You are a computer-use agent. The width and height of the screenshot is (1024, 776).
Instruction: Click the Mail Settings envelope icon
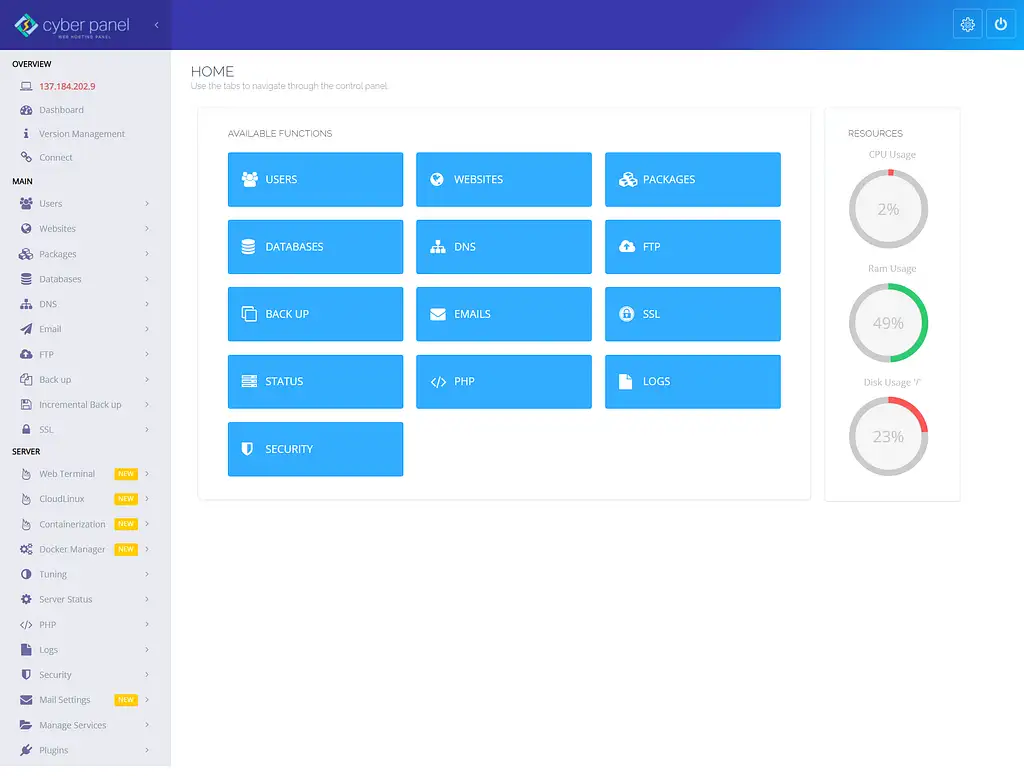coord(26,700)
